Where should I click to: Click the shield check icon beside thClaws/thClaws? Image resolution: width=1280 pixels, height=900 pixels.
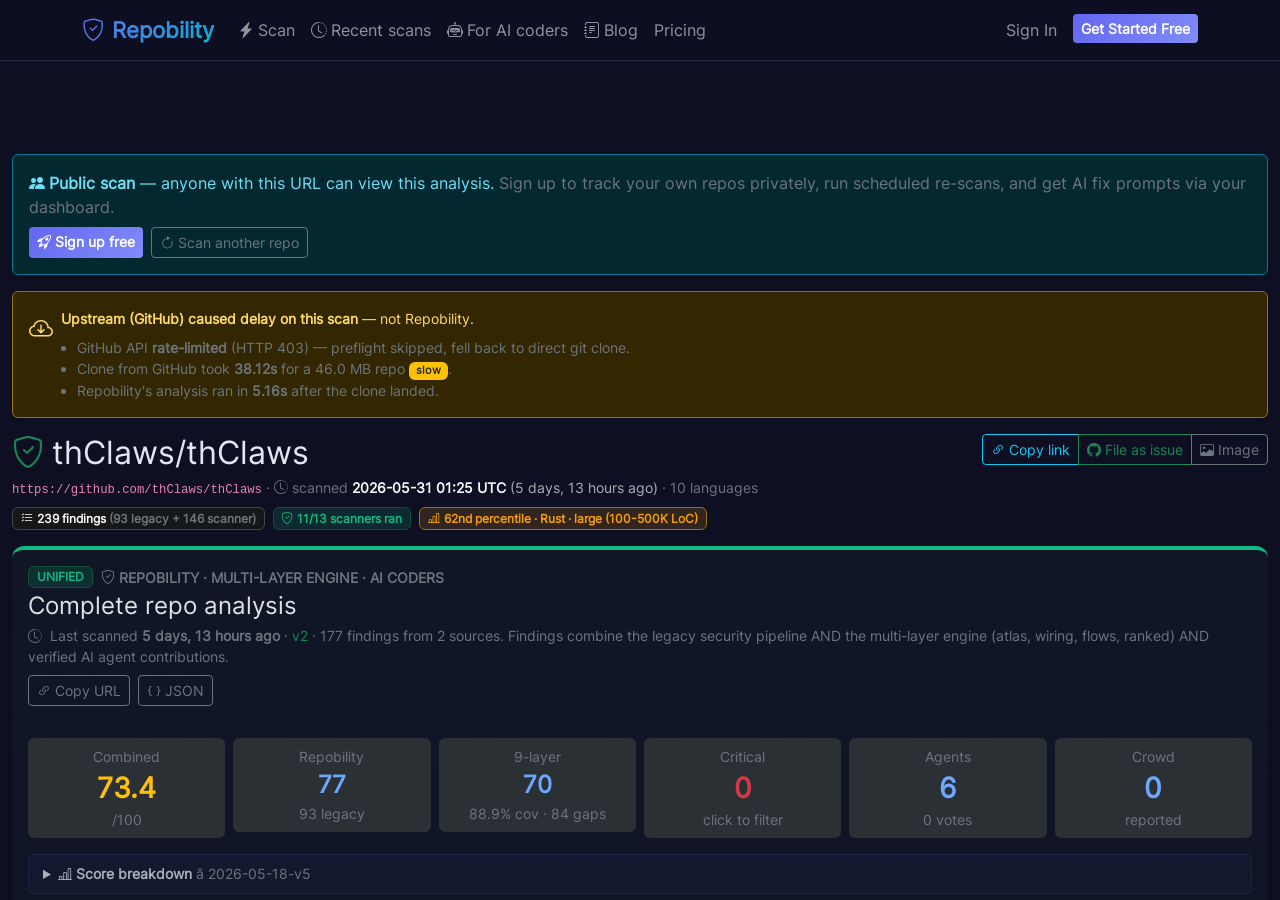pyautogui.click(x=28, y=452)
